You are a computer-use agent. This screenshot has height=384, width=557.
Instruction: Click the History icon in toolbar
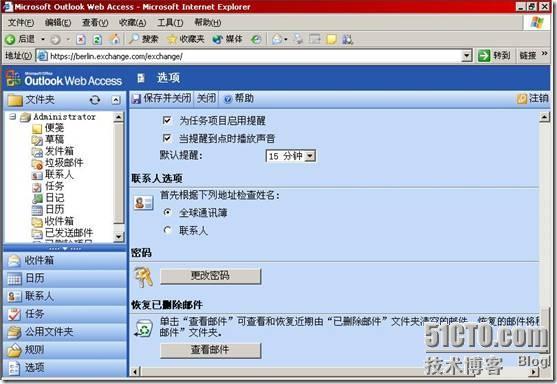pos(256,39)
